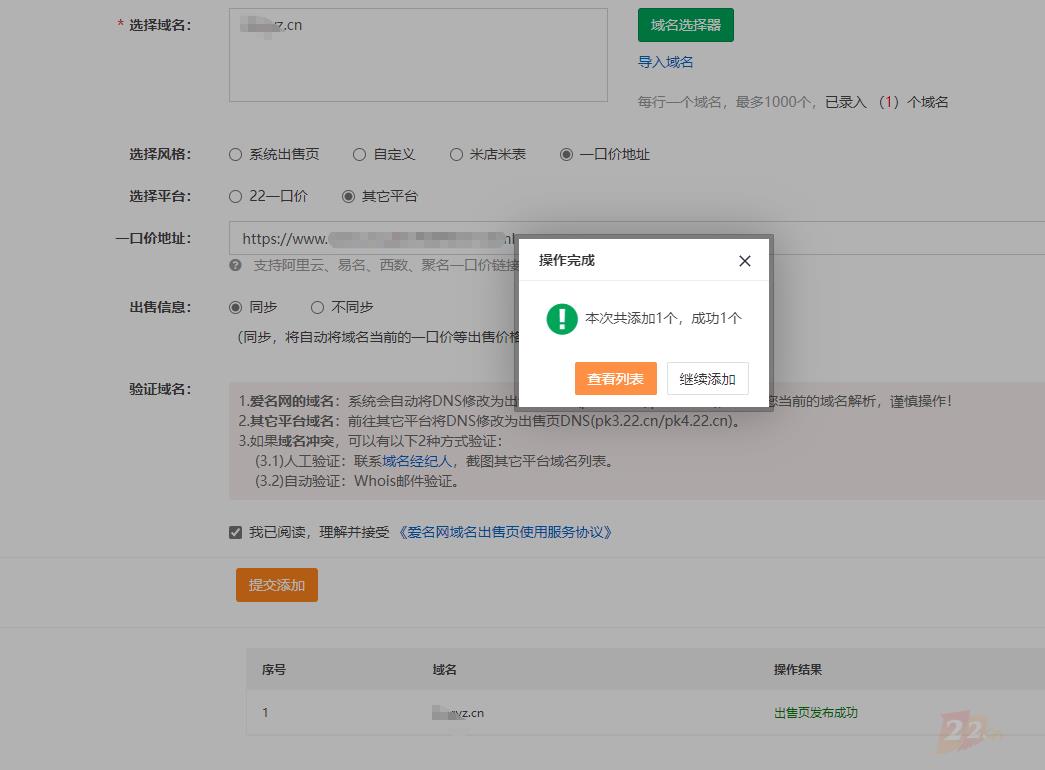Choose the 其它平台 platform radio
This screenshot has height=770, width=1045.
(349, 197)
